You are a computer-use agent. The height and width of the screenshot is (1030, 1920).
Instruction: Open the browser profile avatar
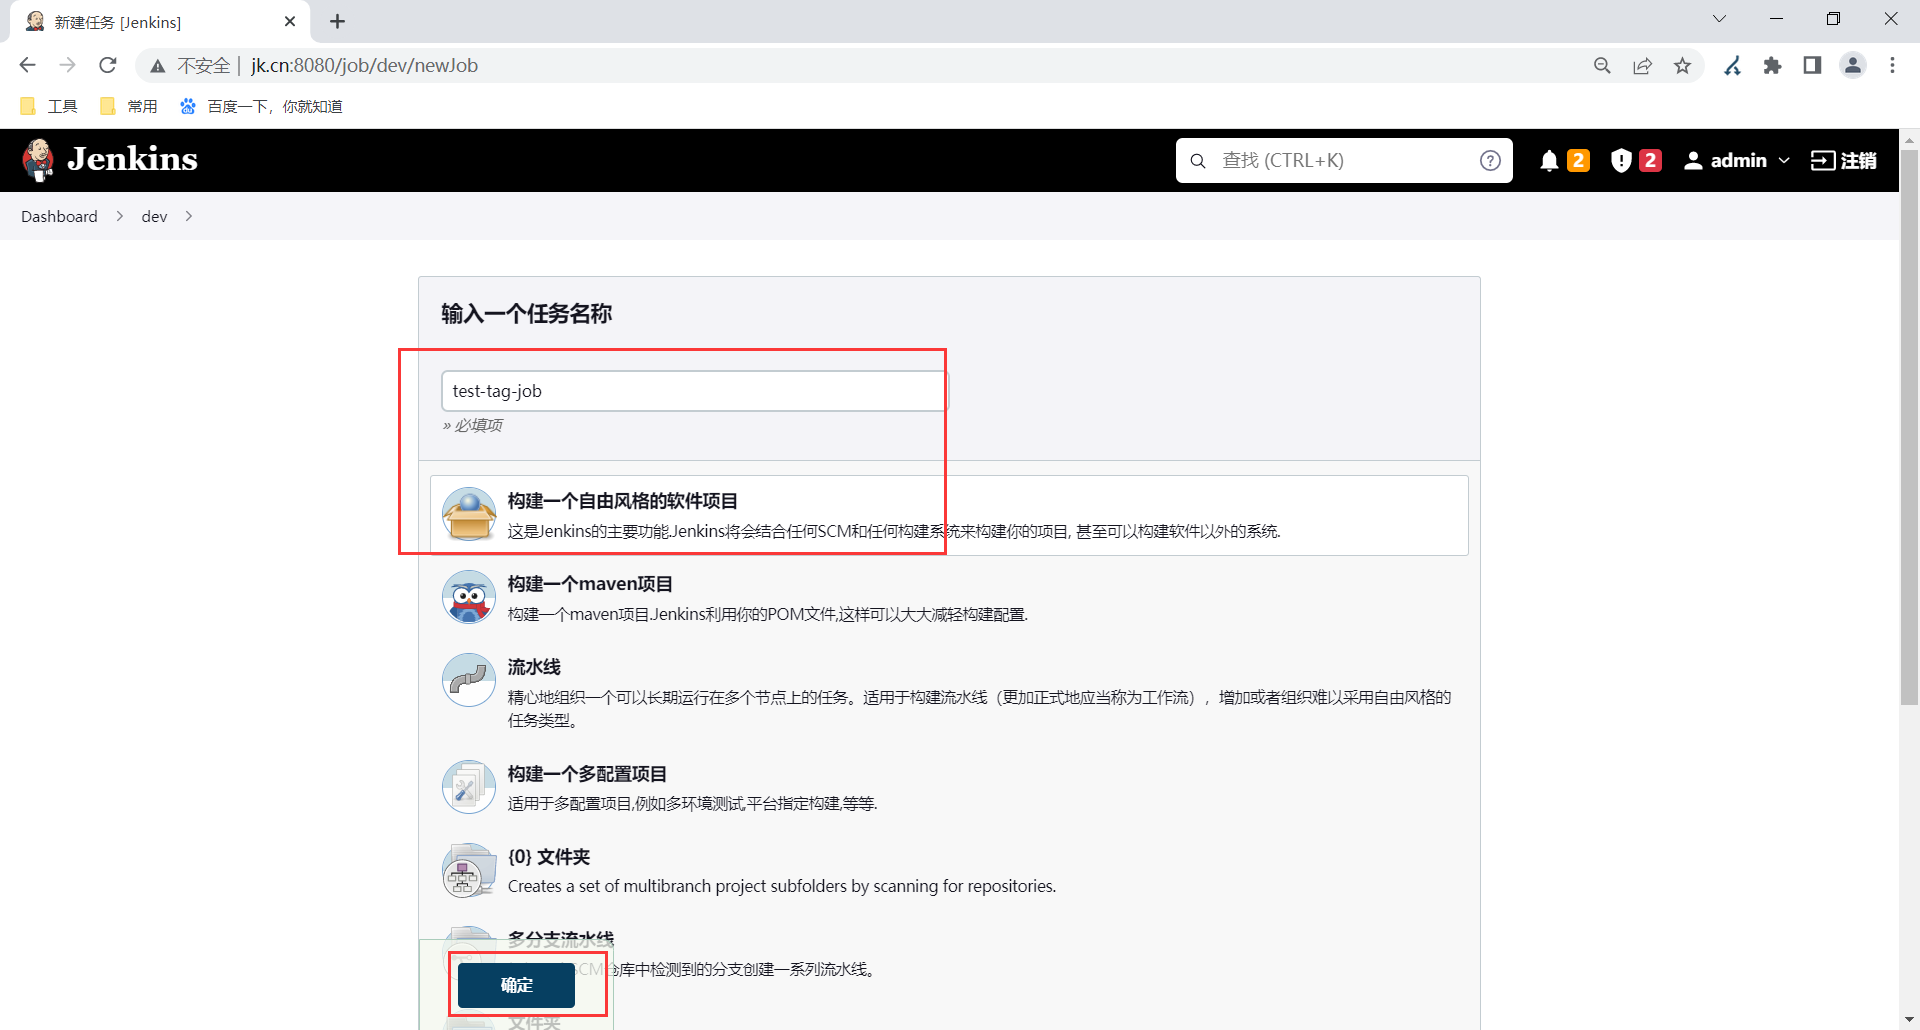(1853, 65)
